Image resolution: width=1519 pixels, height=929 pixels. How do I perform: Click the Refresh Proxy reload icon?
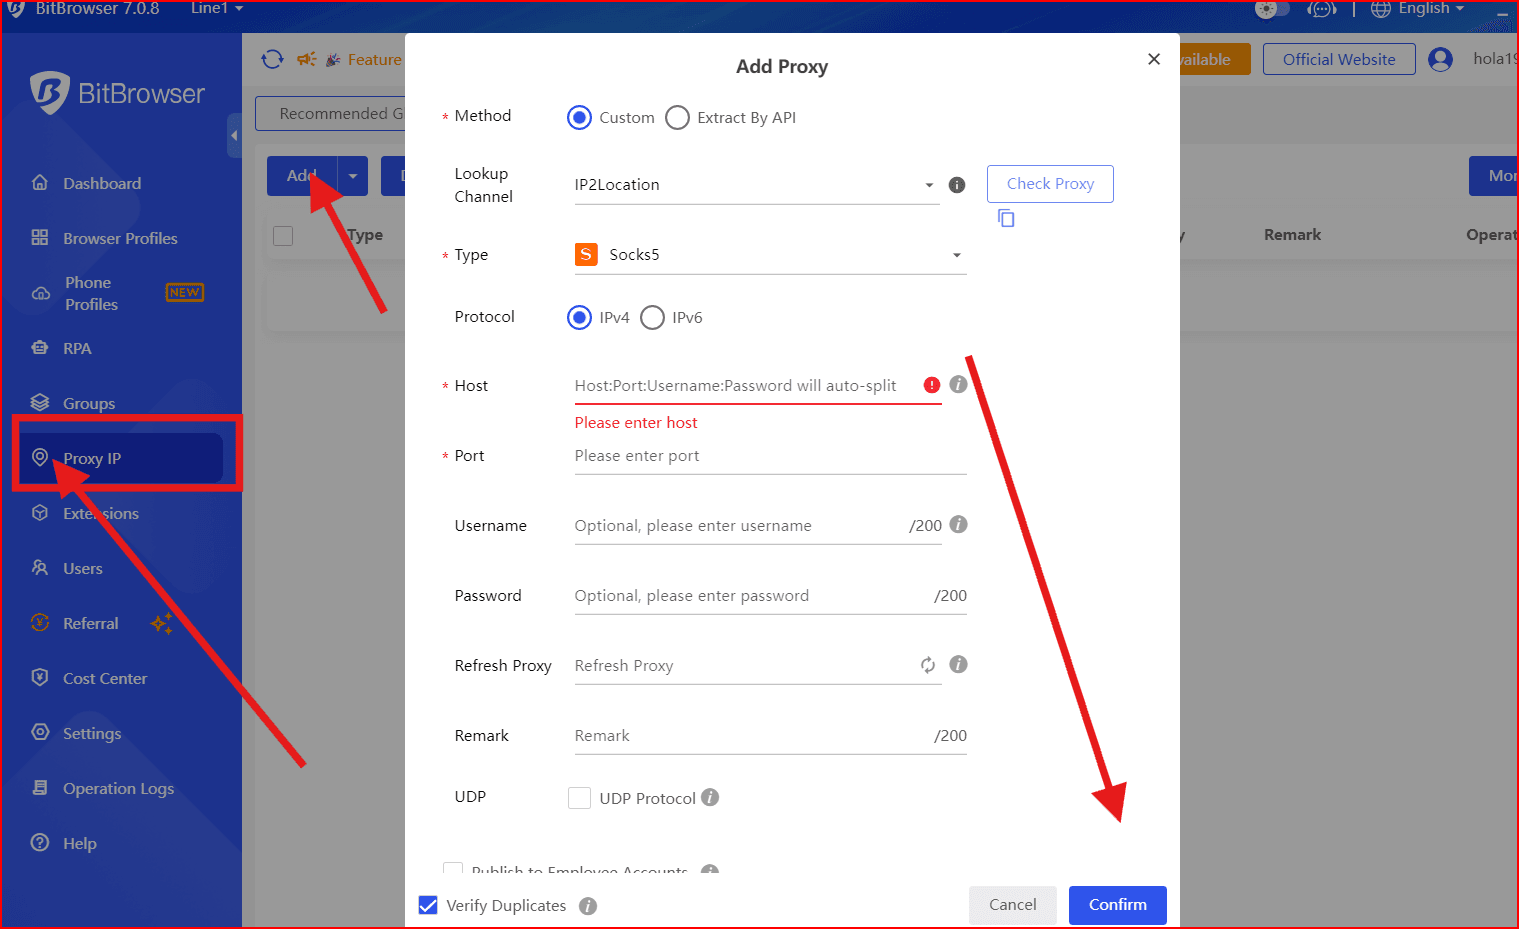coord(928,665)
